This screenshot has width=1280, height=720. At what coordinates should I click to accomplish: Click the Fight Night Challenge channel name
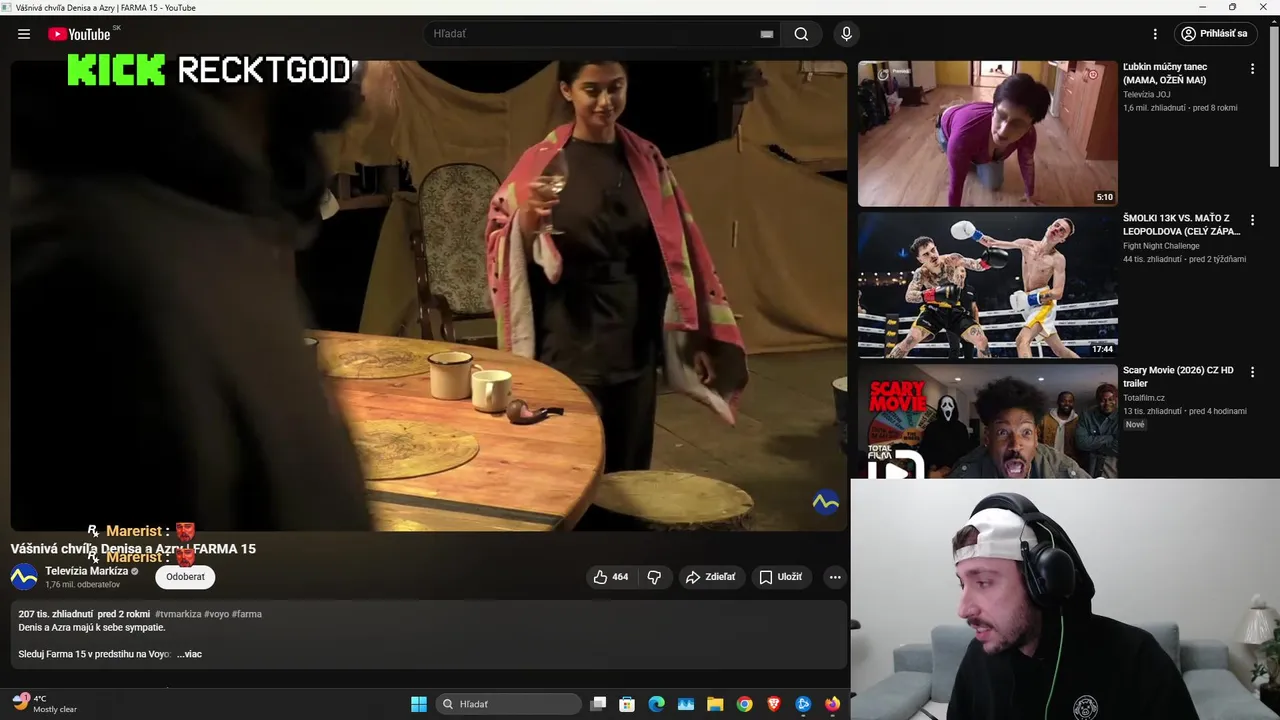coord(1160,246)
